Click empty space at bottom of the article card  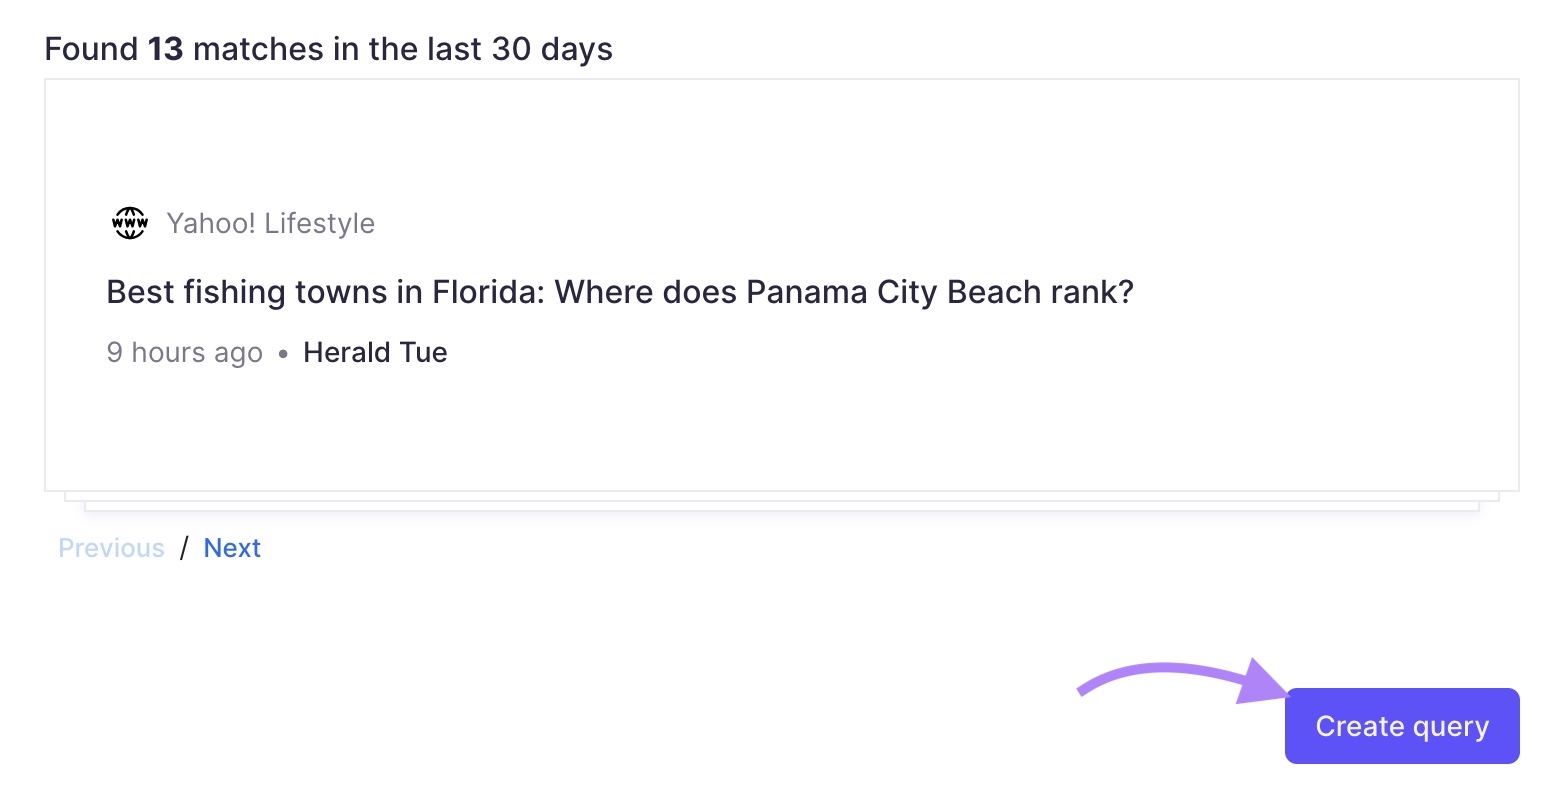point(780,440)
